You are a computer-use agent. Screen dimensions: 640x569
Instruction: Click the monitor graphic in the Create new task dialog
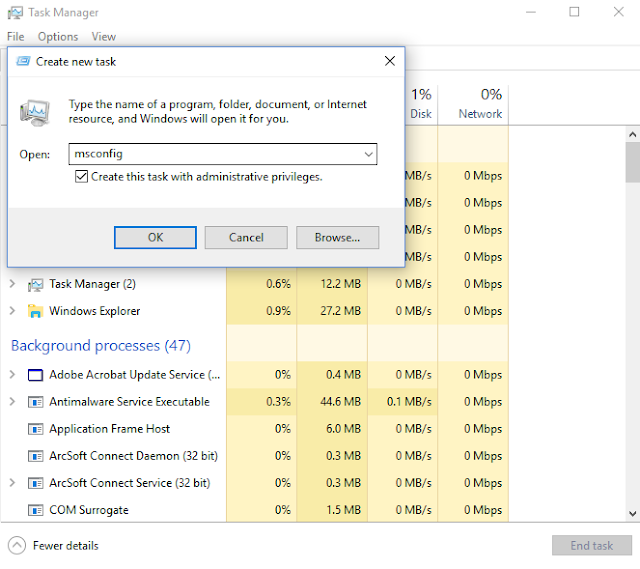point(35,112)
